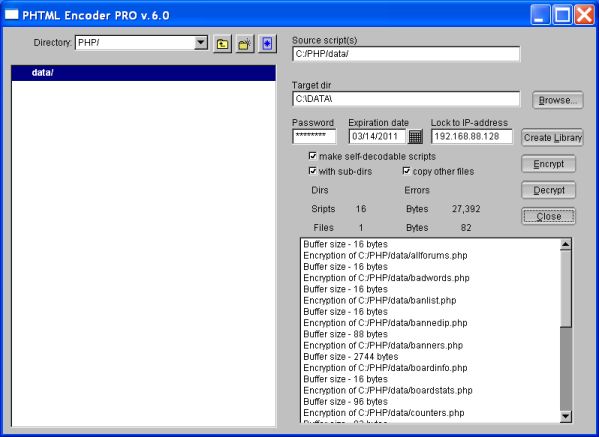
Task: Create a new folder using the toolbar icon
Action: 245,44
